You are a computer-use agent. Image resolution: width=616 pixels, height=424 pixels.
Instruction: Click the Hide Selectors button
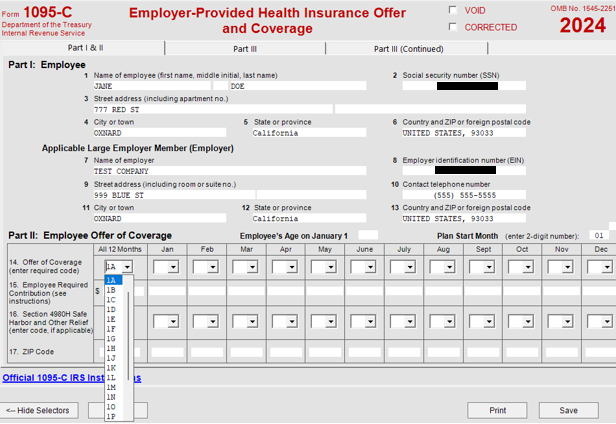click(x=39, y=410)
